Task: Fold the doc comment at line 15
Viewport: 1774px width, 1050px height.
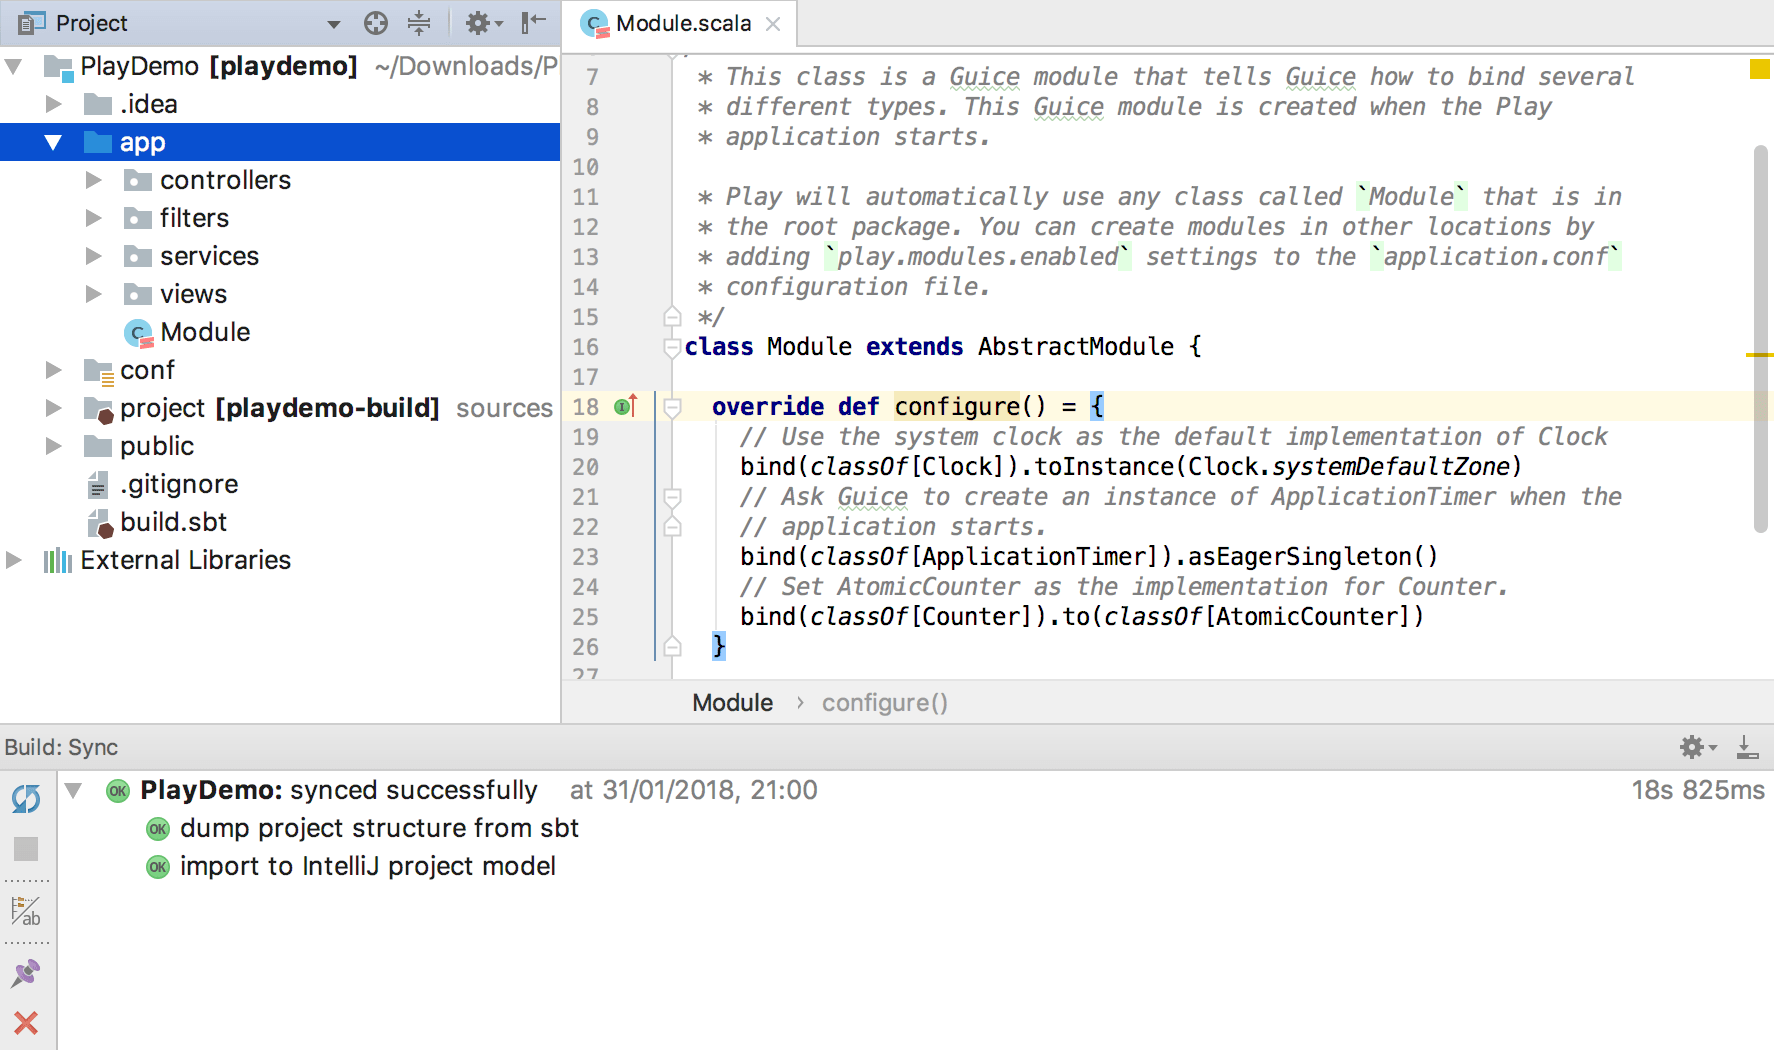Action: pyautogui.click(x=672, y=317)
